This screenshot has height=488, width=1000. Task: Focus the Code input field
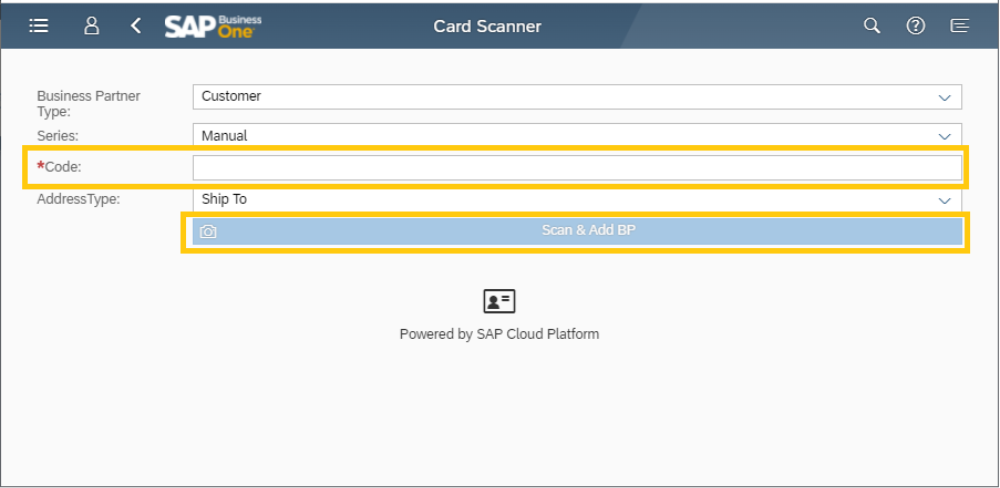[x=577, y=168]
